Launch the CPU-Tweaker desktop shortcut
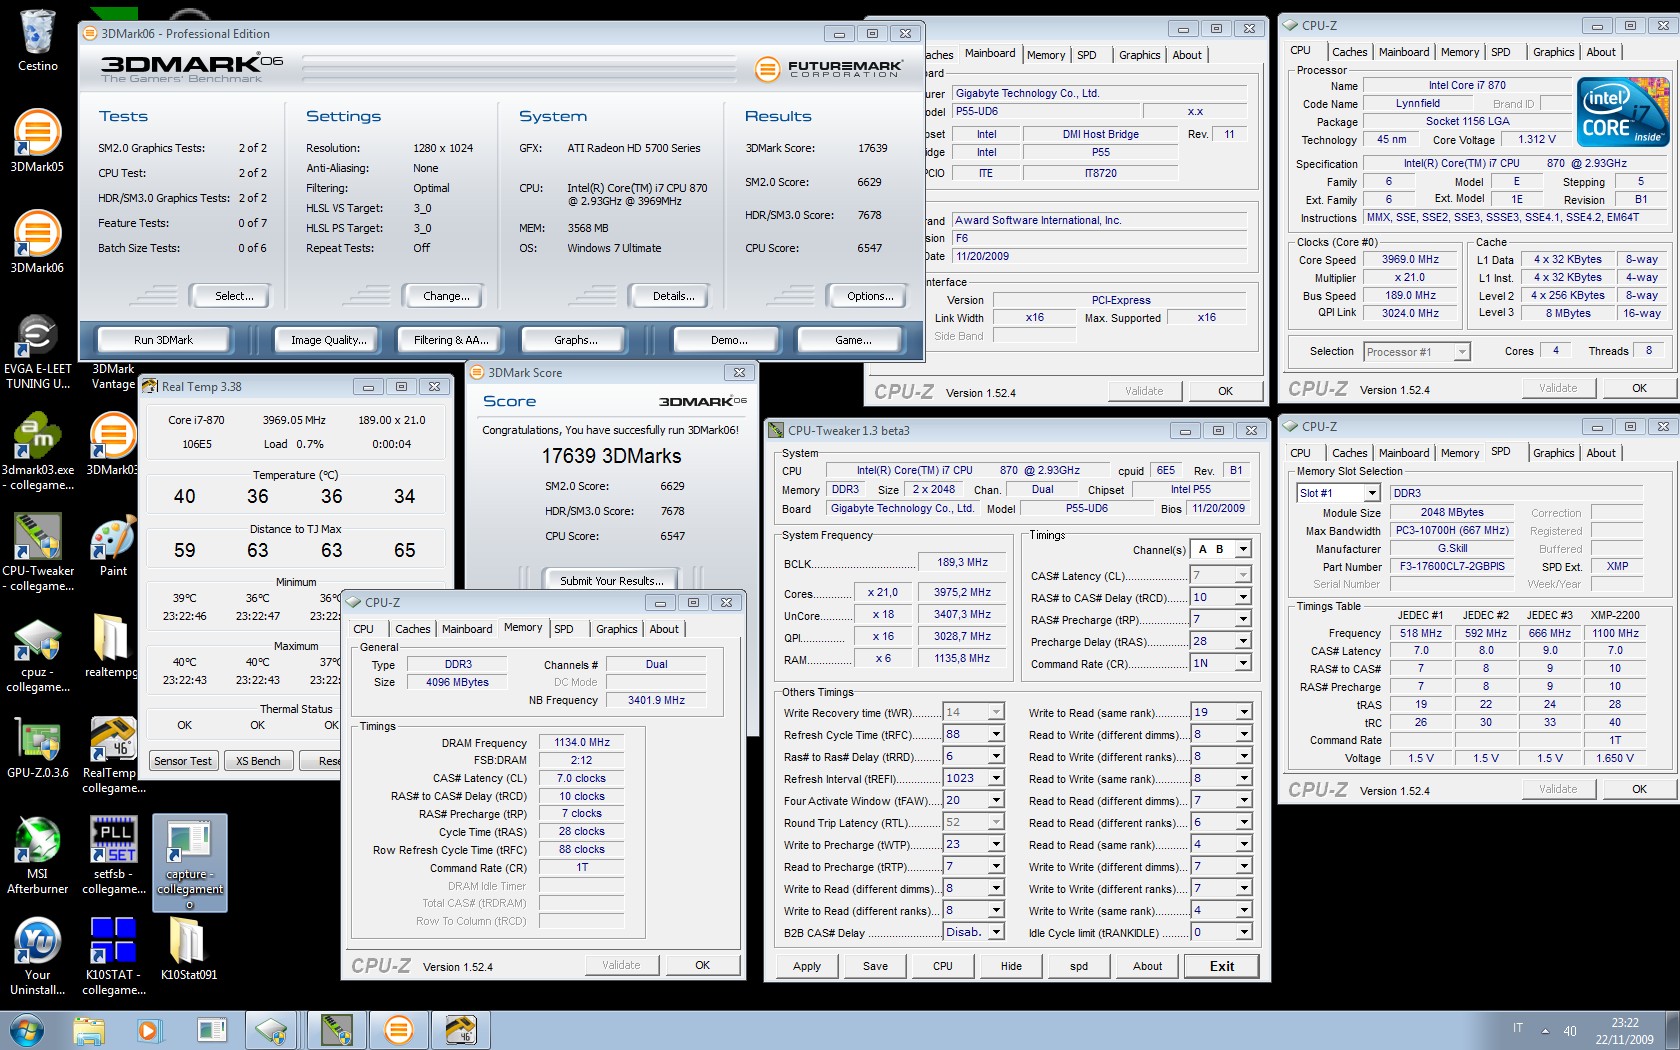 pyautogui.click(x=37, y=553)
